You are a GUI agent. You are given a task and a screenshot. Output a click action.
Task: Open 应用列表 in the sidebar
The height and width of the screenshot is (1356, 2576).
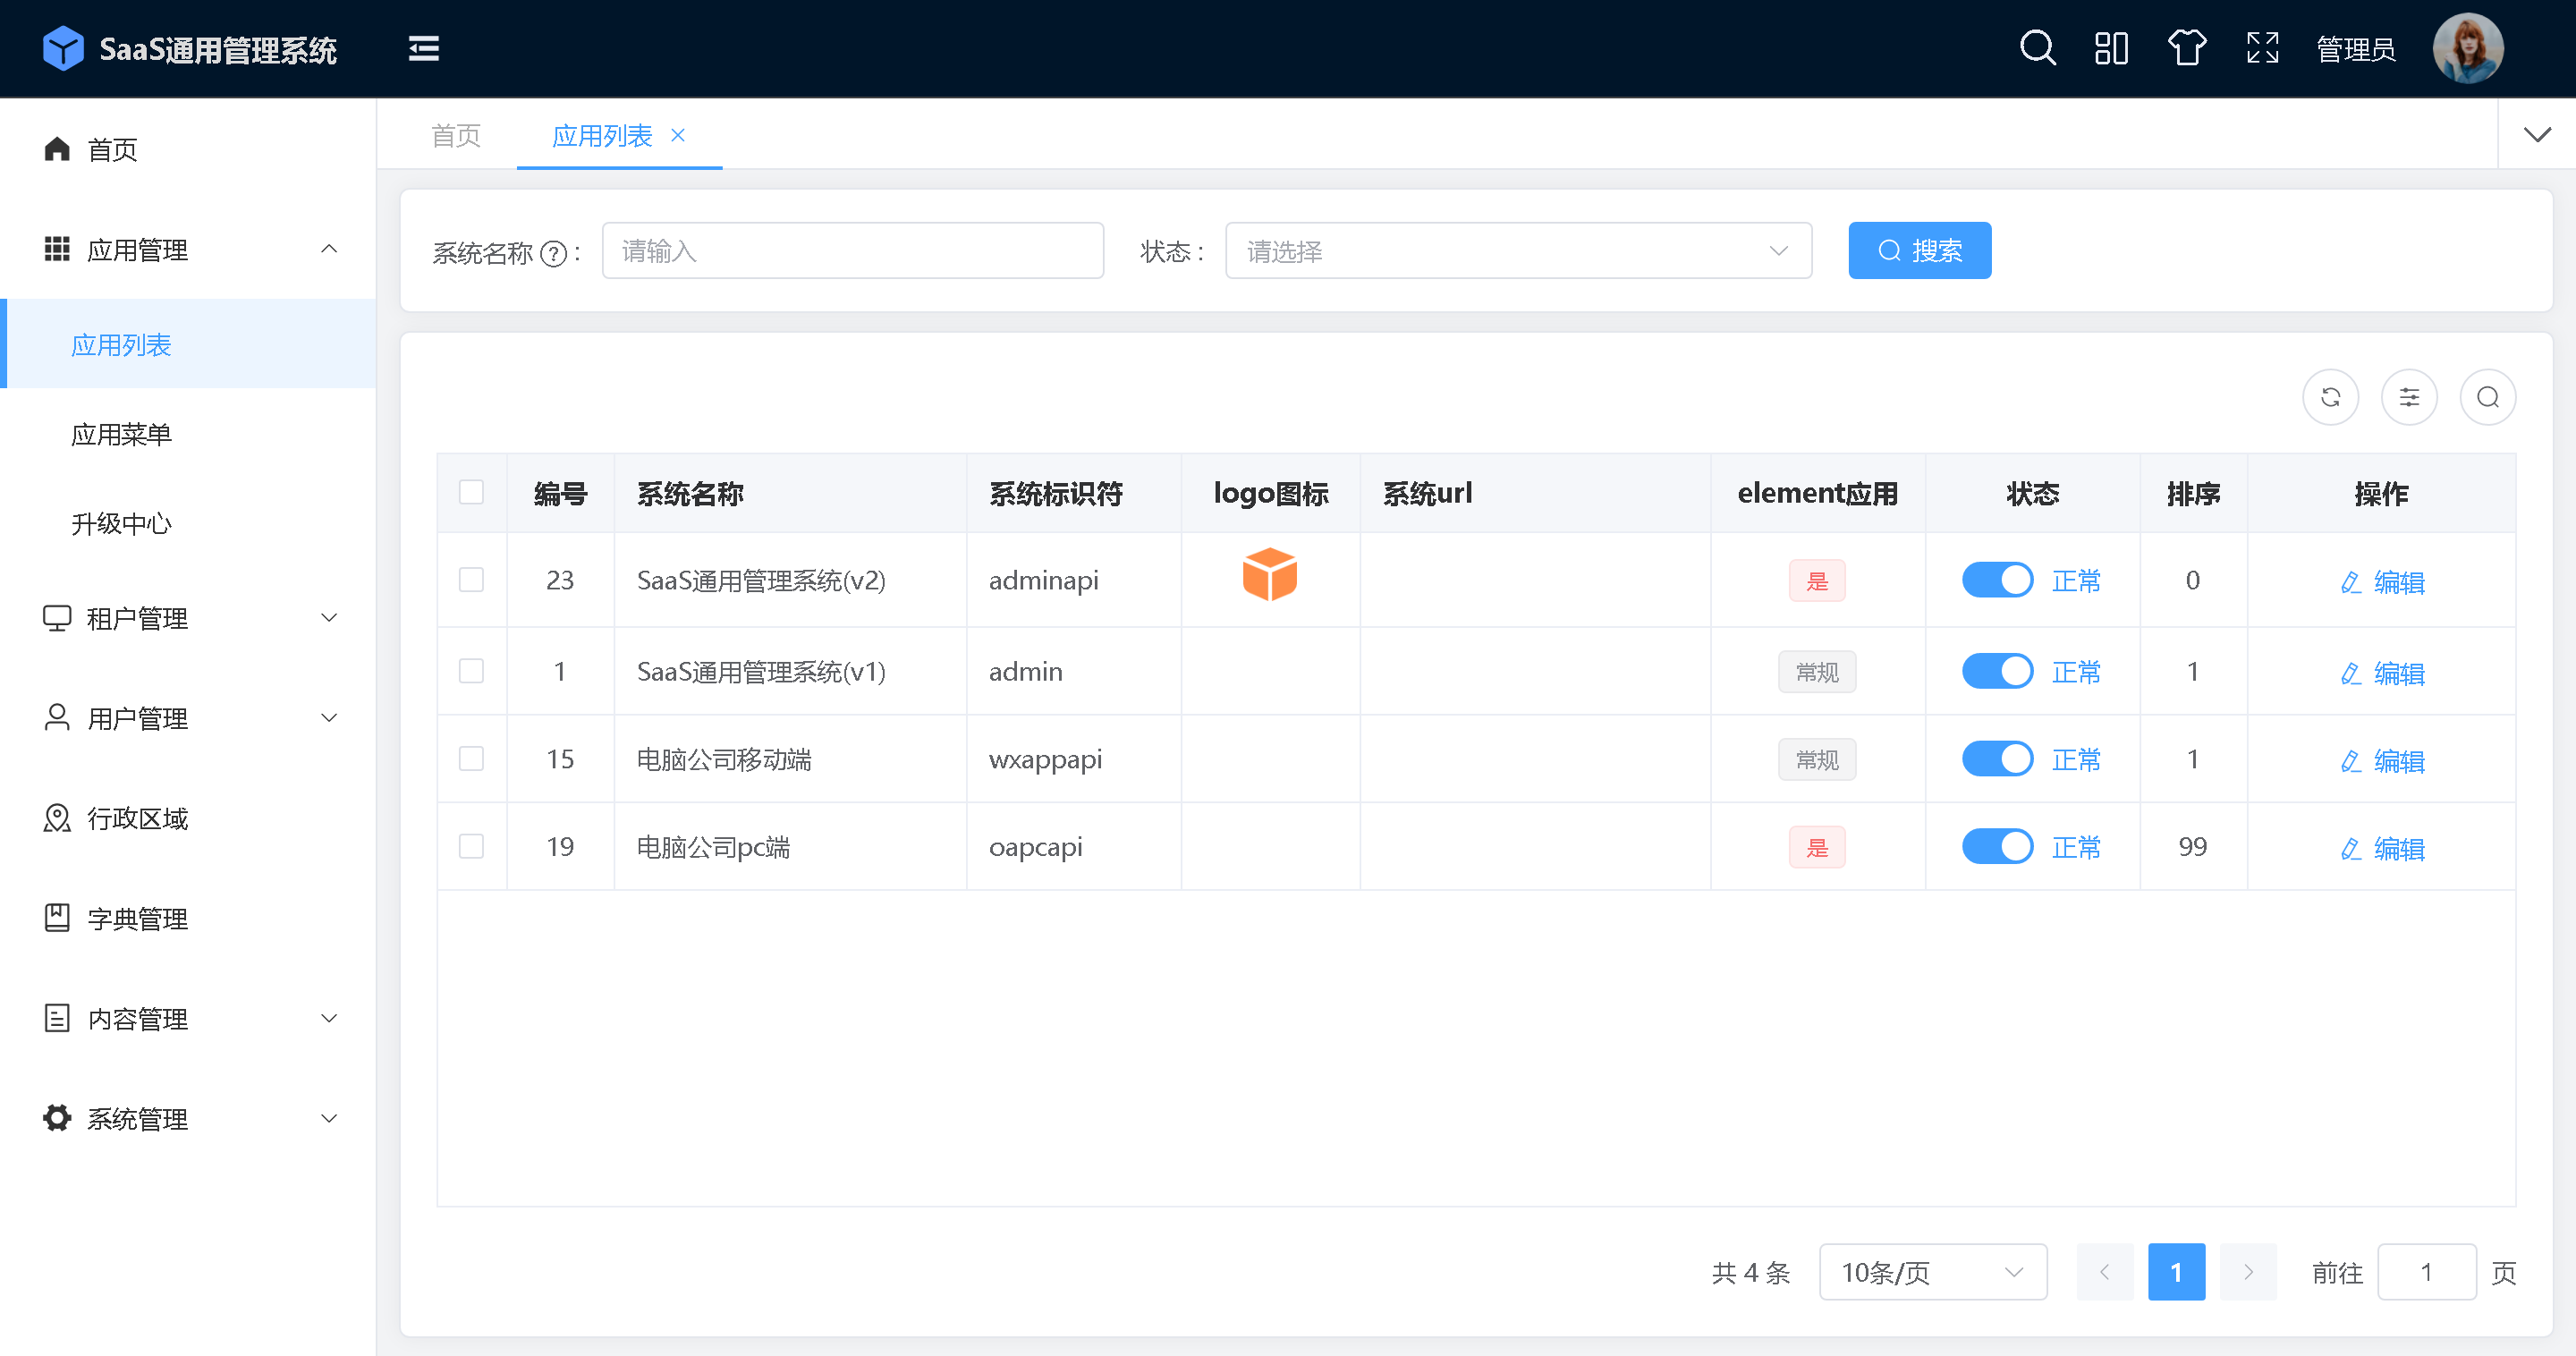coord(190,344)
